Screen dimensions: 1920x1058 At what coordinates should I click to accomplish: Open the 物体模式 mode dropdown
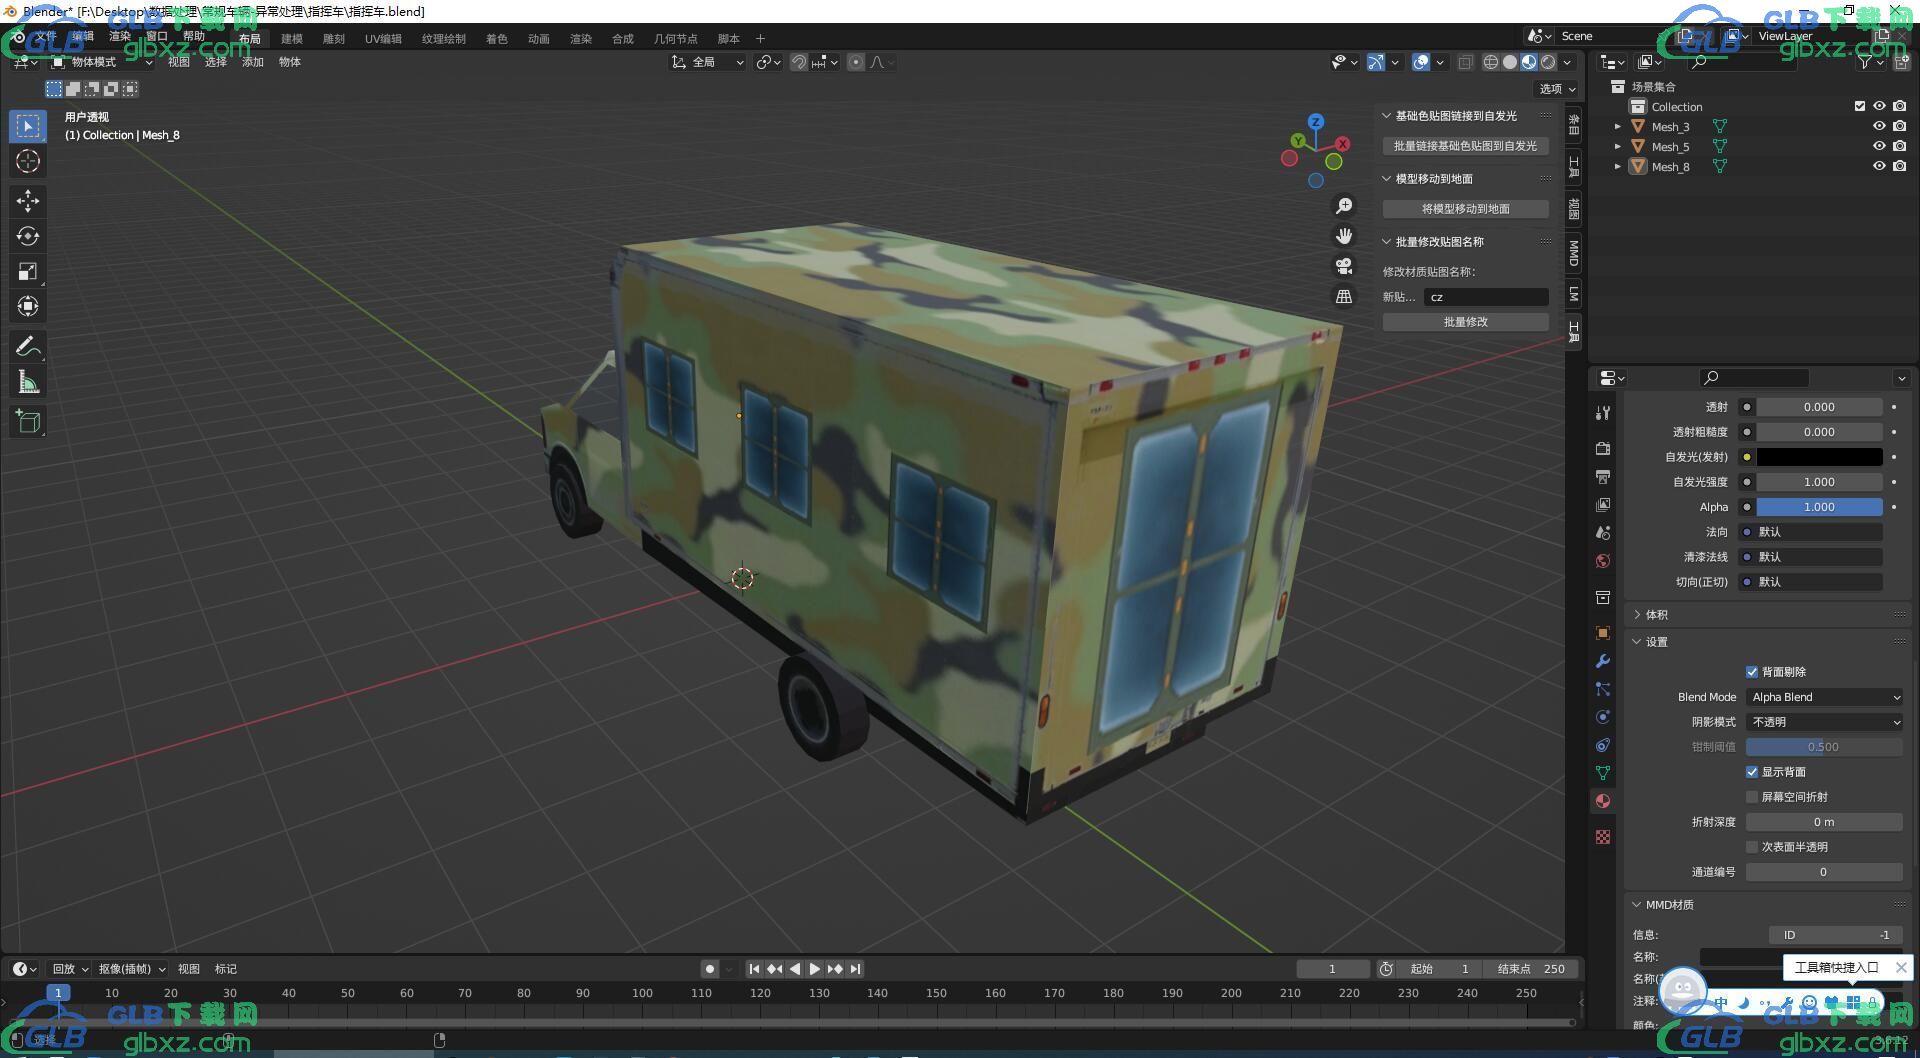(101, 62)
